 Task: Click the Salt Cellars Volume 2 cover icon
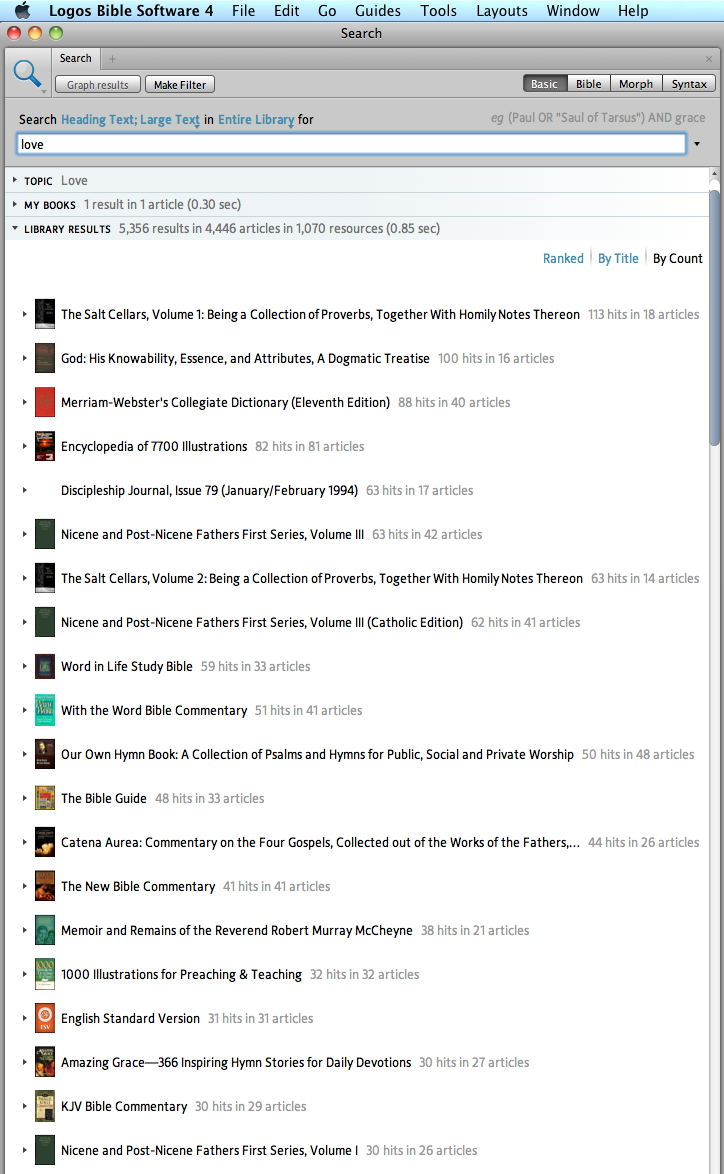coord(45,578)
